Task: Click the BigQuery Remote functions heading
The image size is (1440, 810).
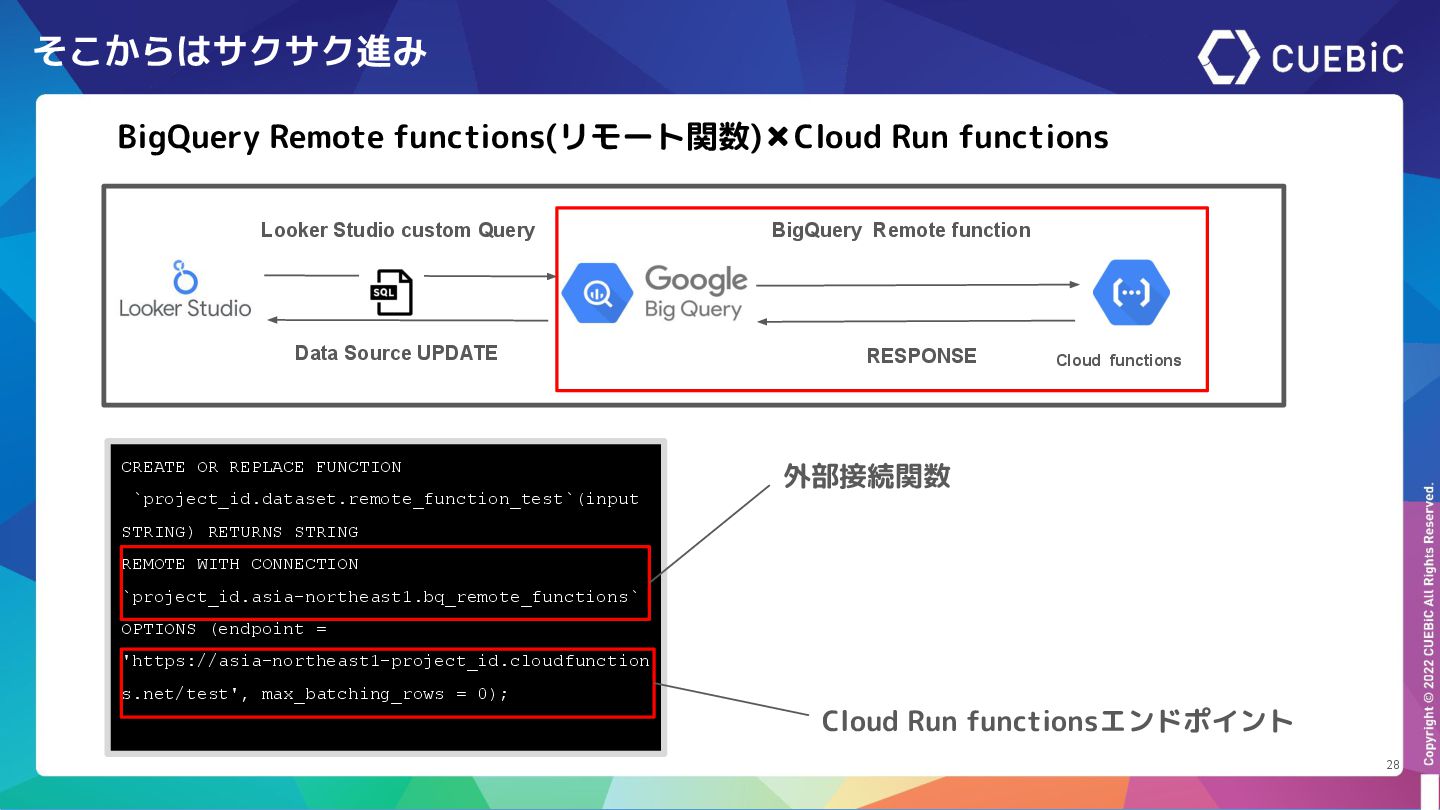Action: coord(613,137)
